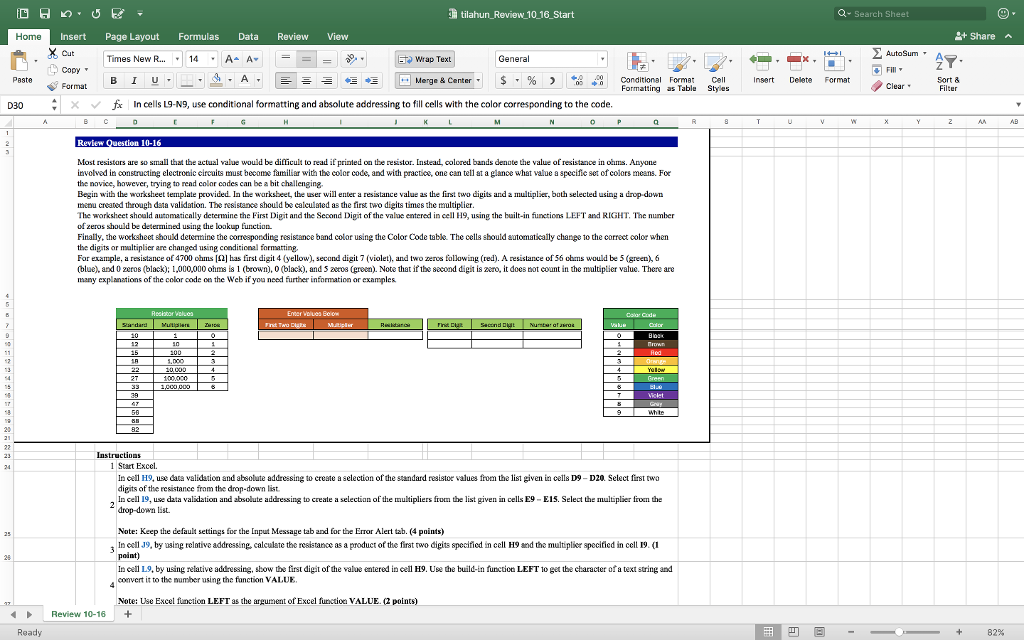Viewport: 1024px width, 640px height.
Task: Increase font size with the larger A icon
Action: (231, 59)
